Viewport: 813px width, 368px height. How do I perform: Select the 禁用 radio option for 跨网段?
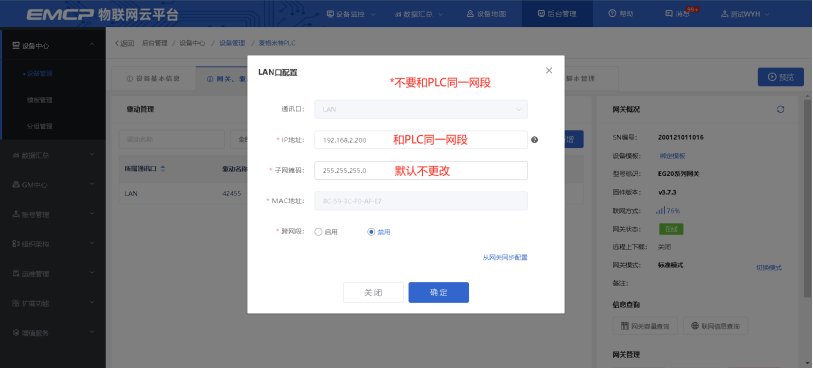coord(371,232)
